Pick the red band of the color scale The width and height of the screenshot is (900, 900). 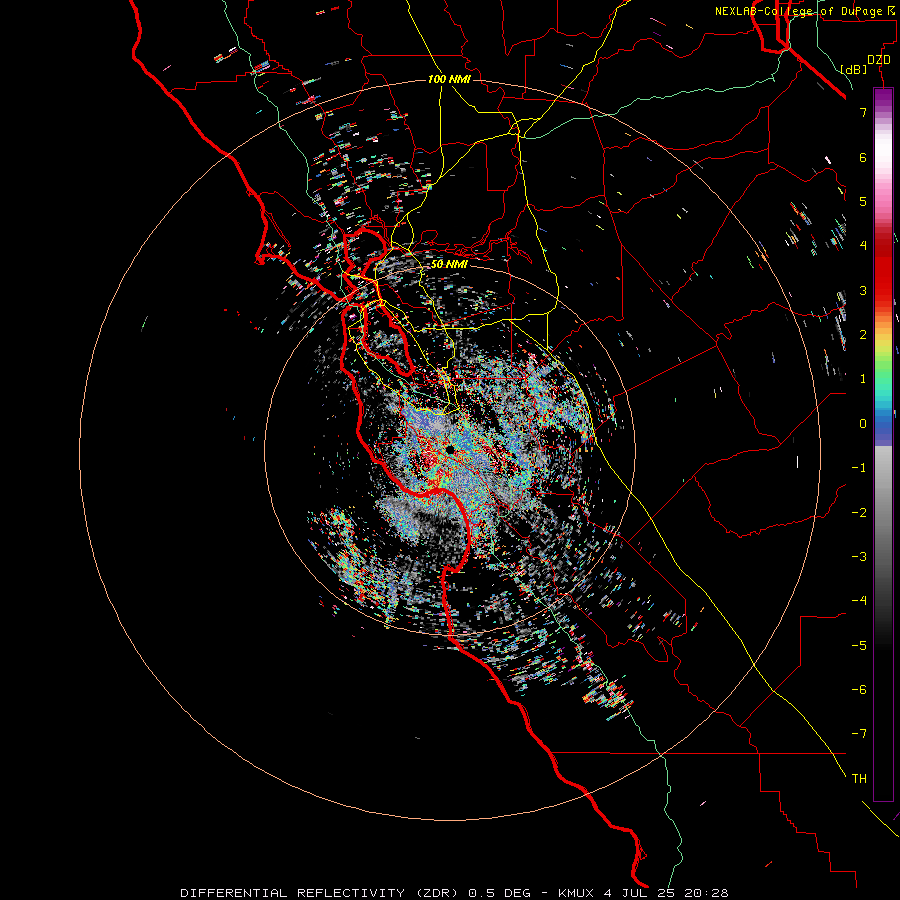click(883, 270)
